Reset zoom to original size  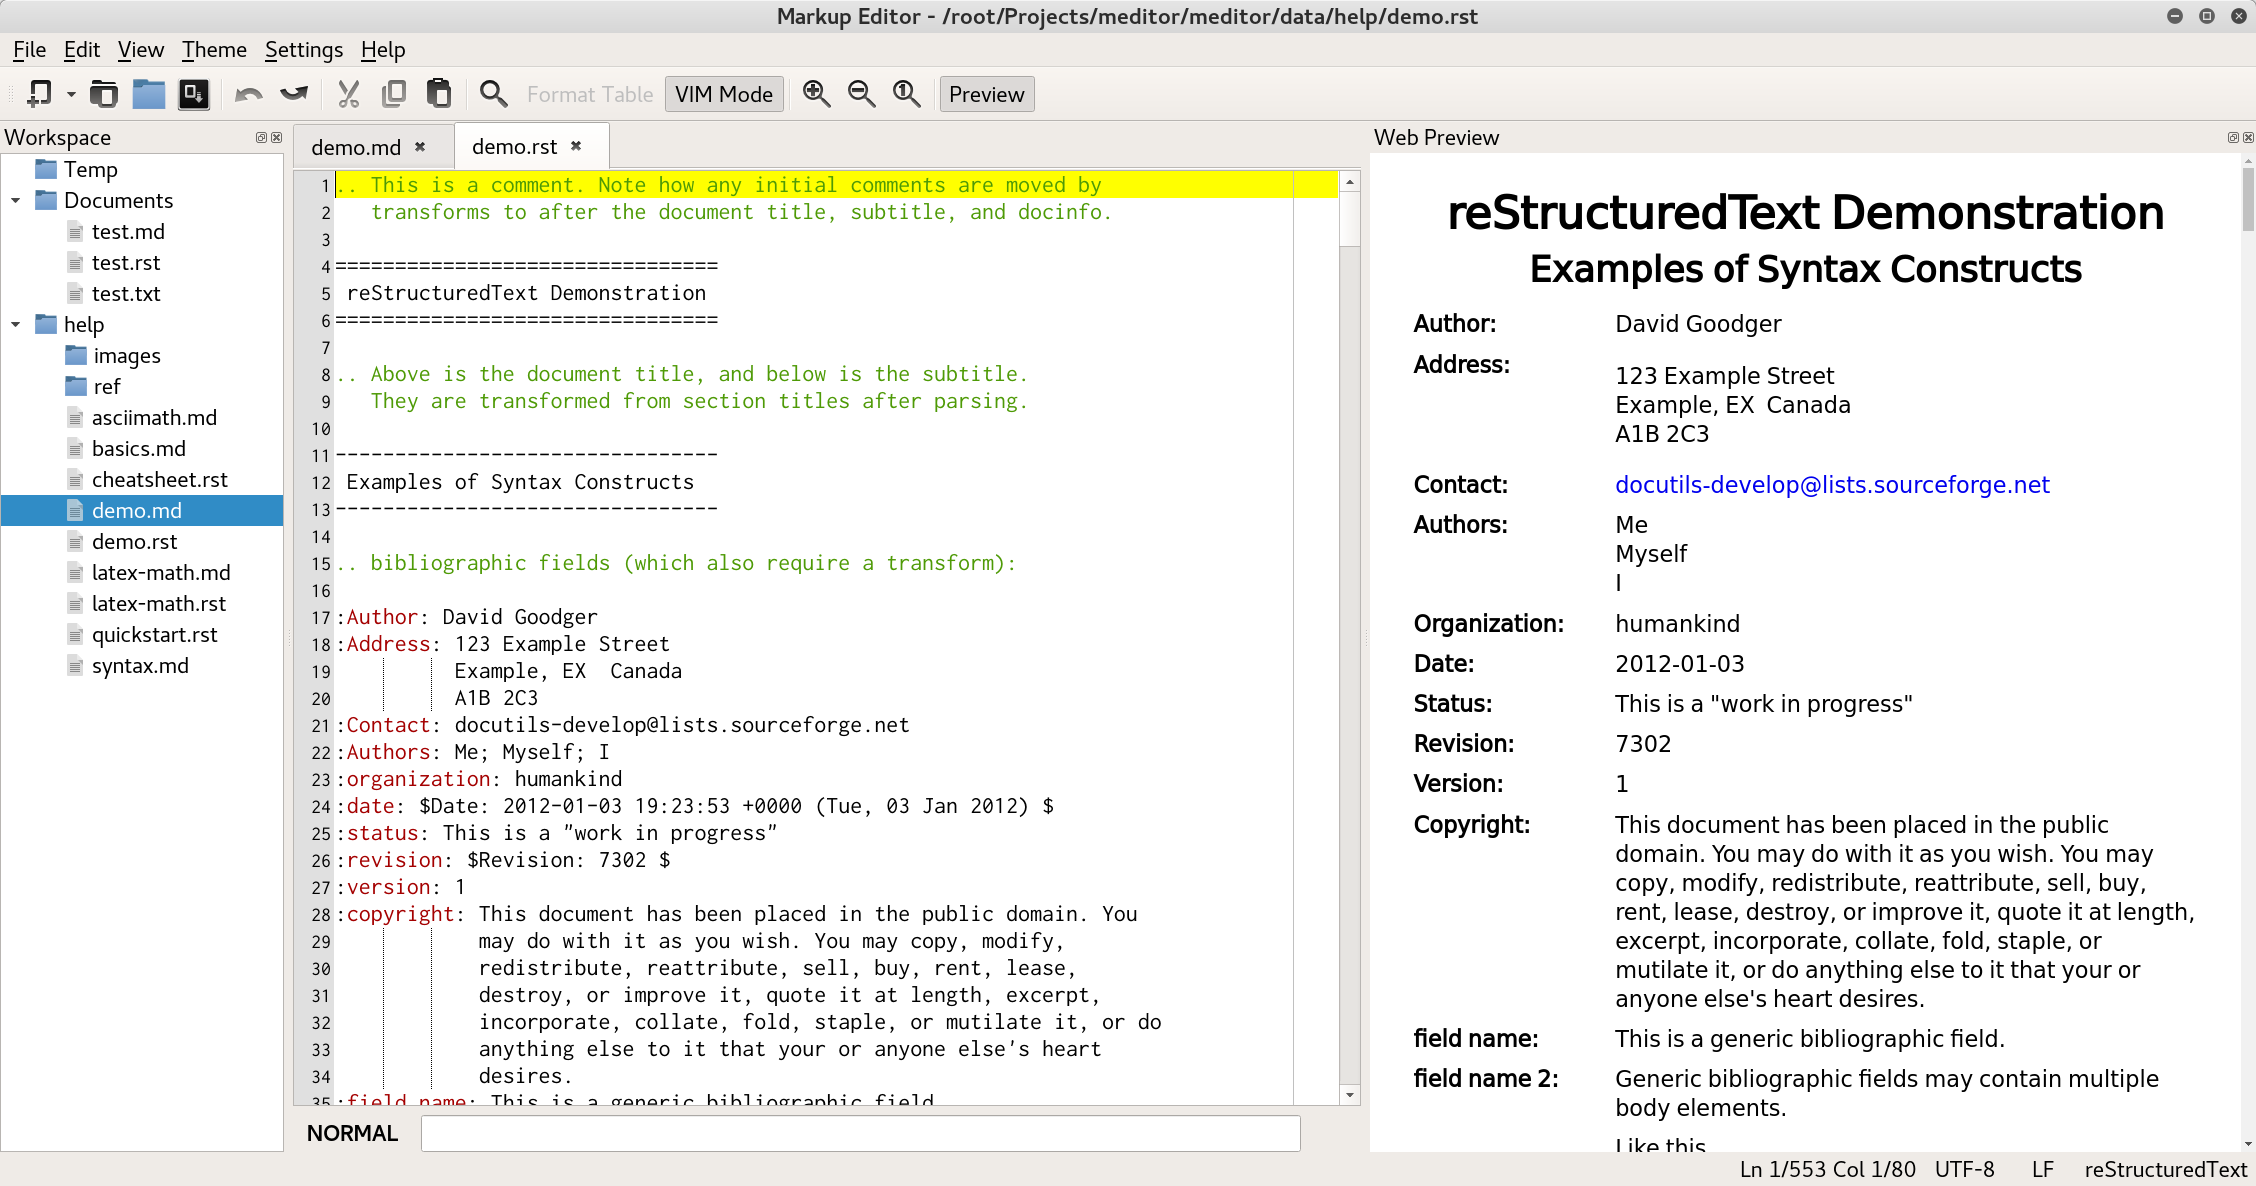coord(906,94)
